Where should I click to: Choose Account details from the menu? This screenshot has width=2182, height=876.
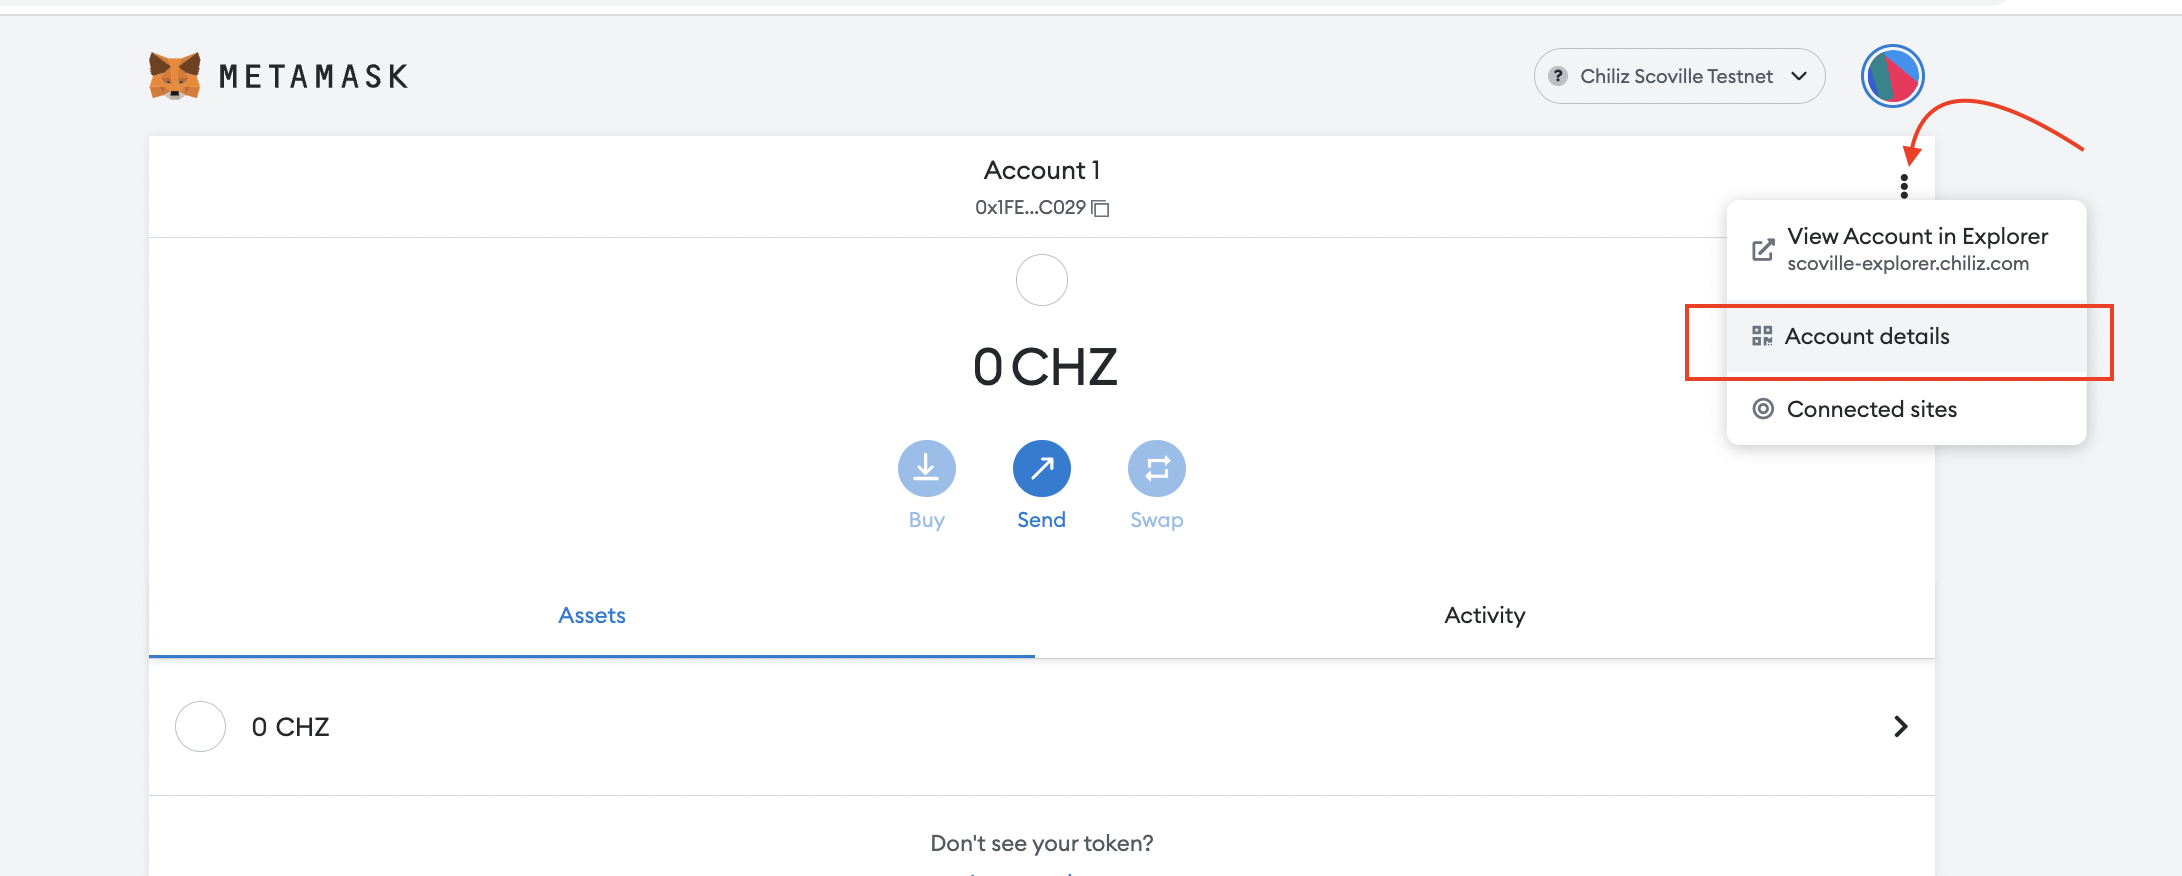pyautogui.click(x=1867, y=337)
